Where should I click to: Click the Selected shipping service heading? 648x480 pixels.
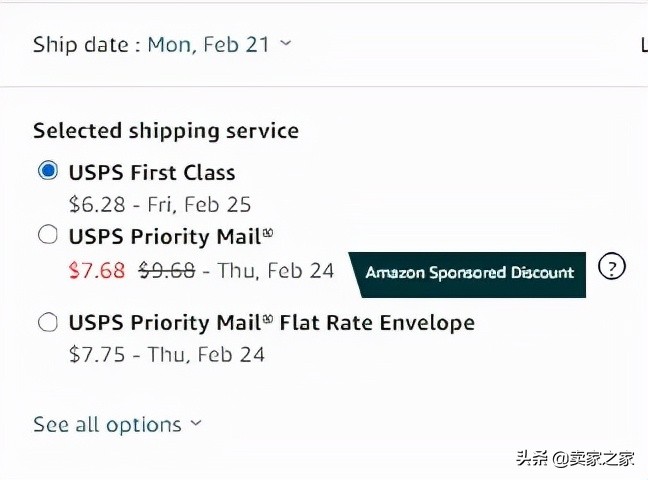tap(165, 131)
